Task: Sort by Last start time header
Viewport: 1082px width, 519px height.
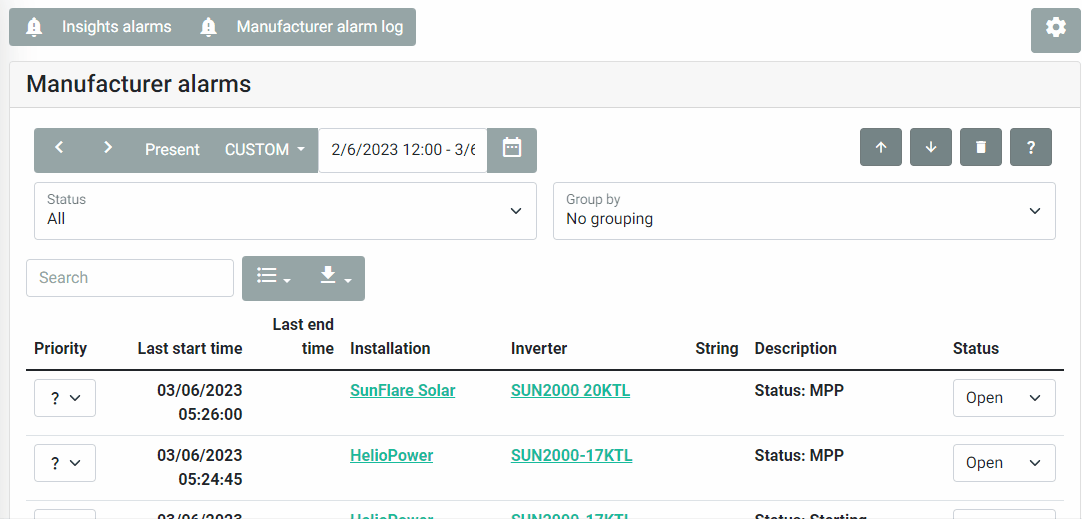Action: pos(190,349)
